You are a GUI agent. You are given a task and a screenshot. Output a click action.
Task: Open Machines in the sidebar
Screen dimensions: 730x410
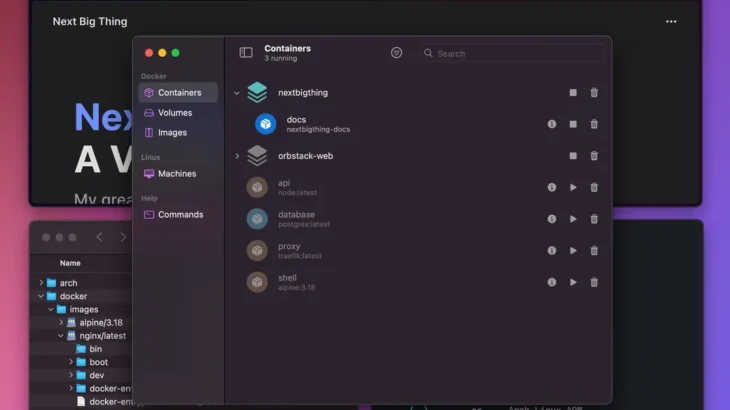point(178,174)
